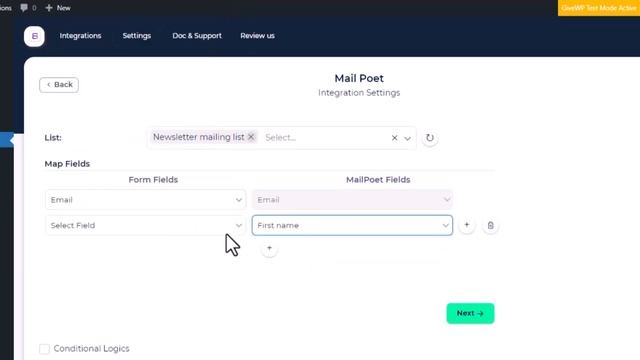Open the Settings menu item

pos(137,36)
